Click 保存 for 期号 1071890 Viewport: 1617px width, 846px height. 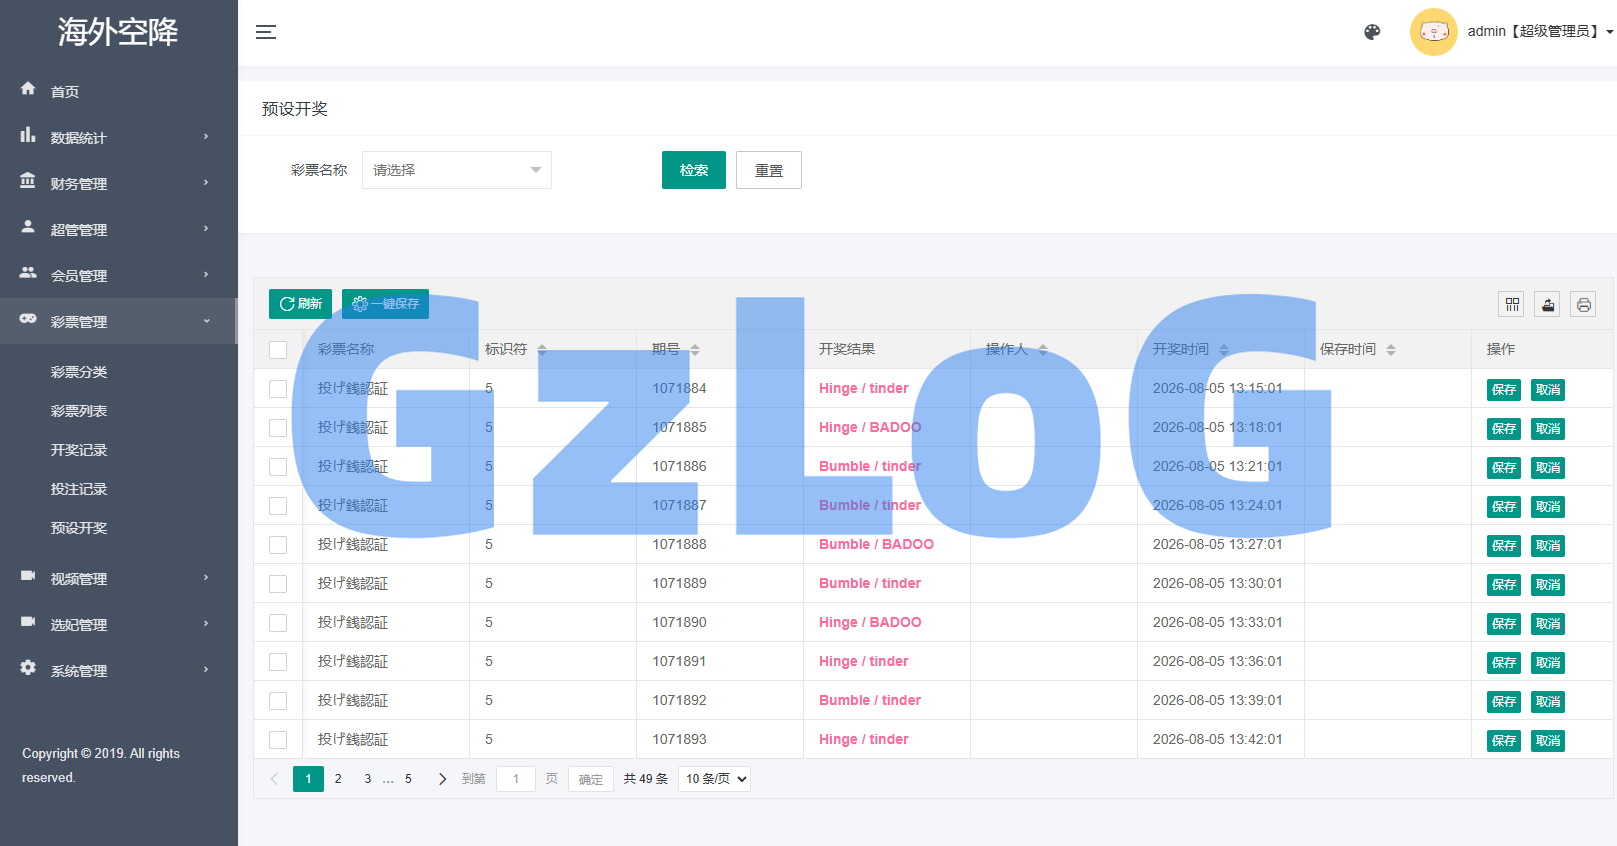pos(1504,624)
